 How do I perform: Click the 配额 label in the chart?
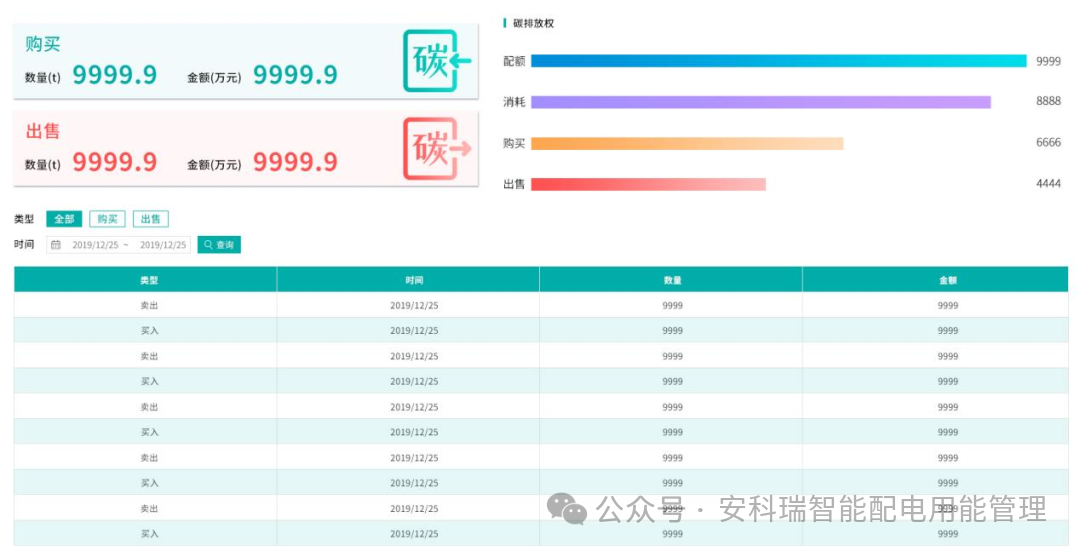point(515,61)
